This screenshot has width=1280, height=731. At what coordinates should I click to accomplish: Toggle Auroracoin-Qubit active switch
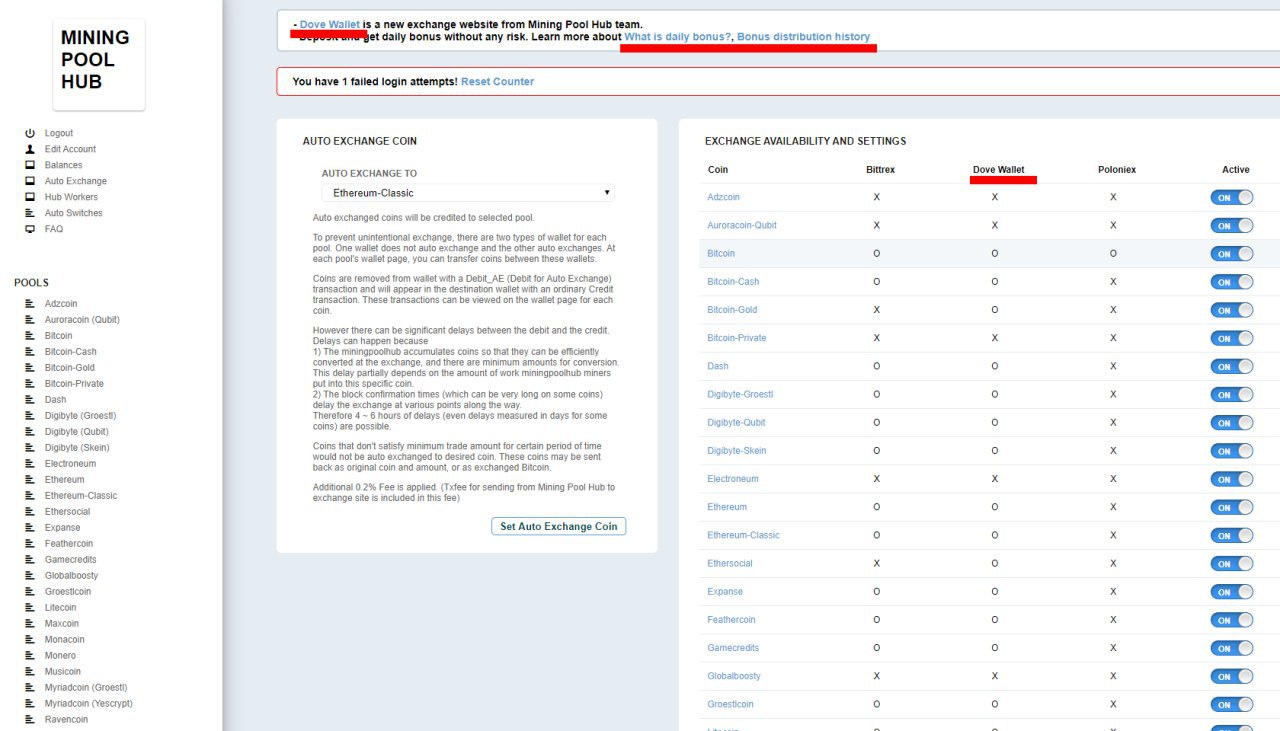(x=1232, y=226)
